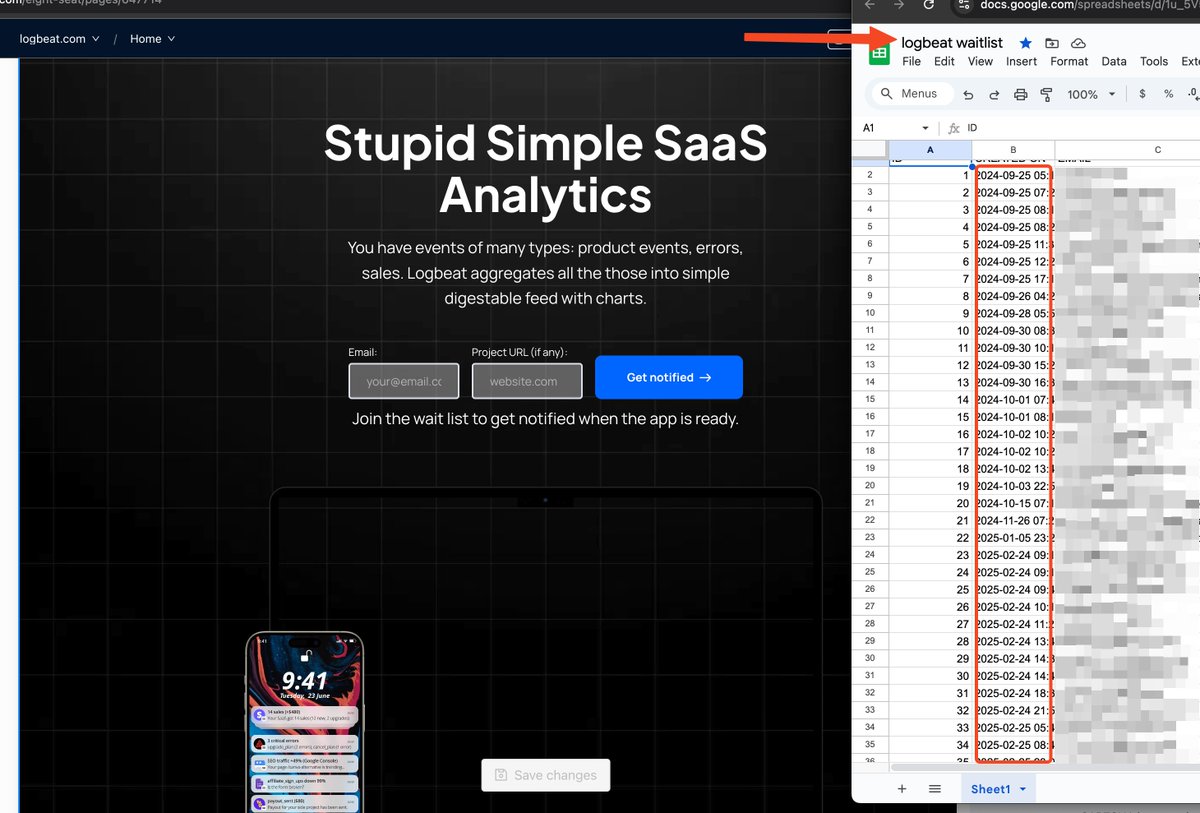Open the name box dropdown arrow
1200x813 pixels.
(926, 128)
